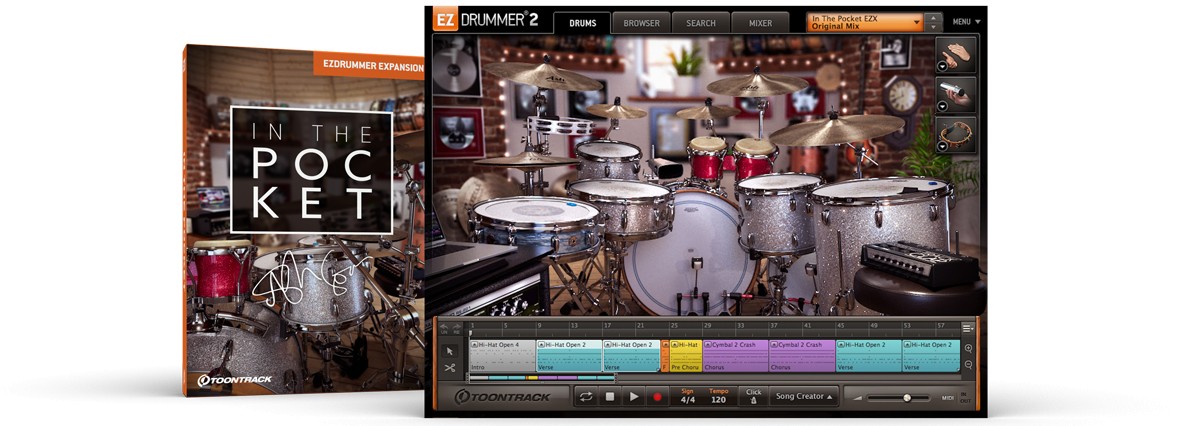
Task: Toggle loop playback
Action: (x=586, y=397)
